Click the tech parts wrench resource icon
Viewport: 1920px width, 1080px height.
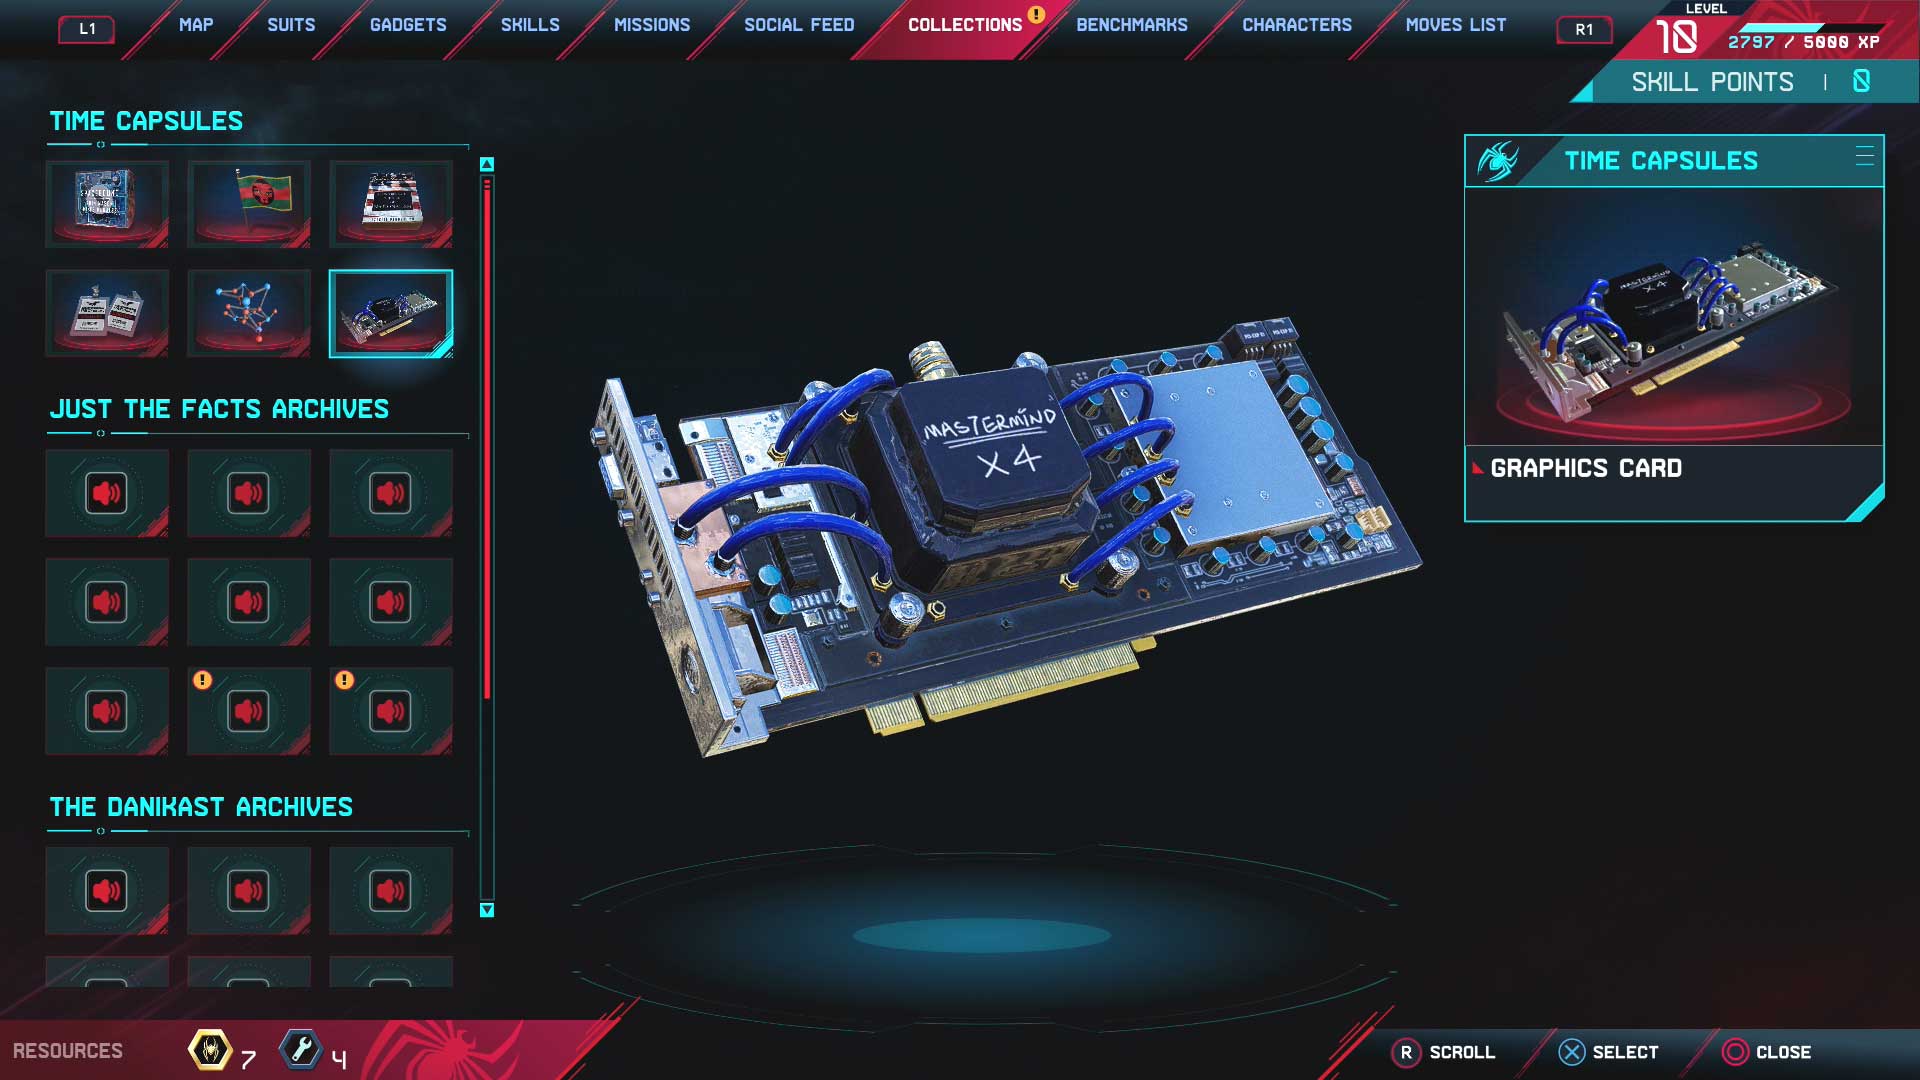point(300,1050)
